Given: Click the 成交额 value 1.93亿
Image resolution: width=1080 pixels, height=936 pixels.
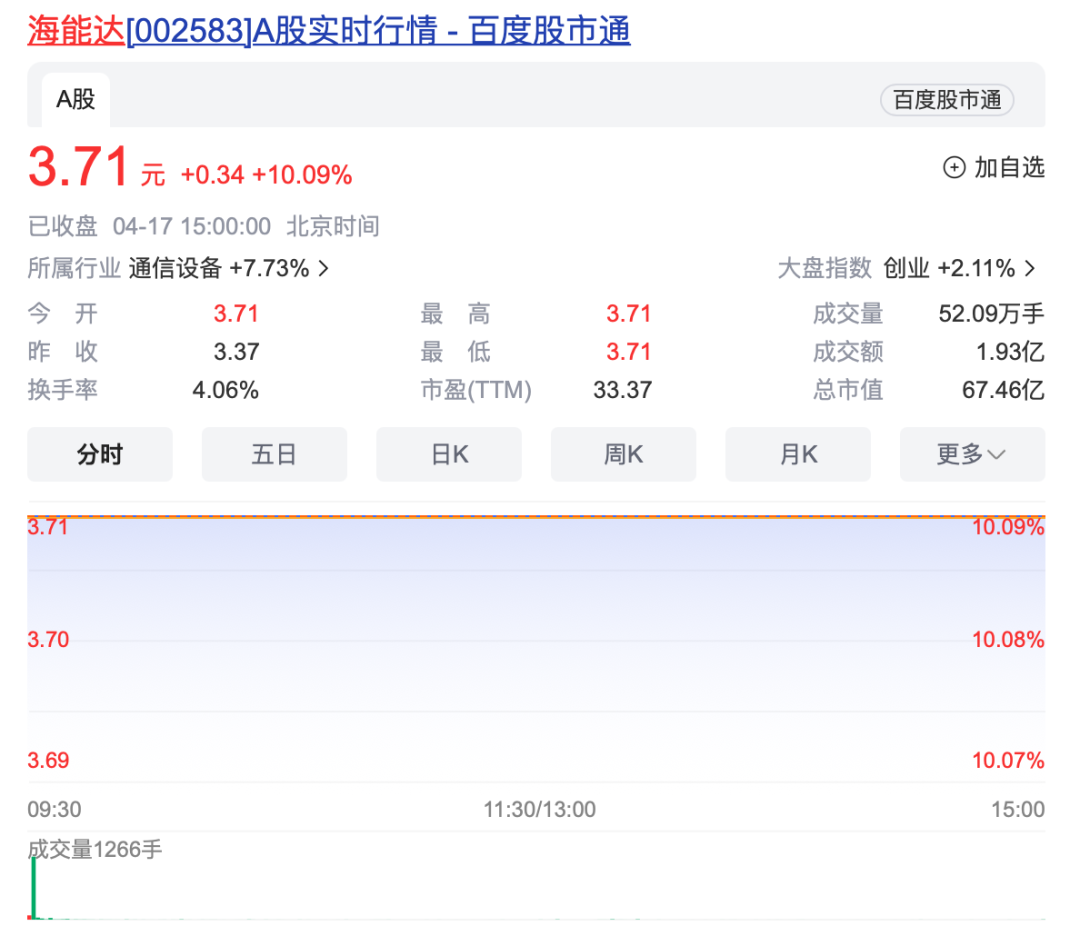Looking at the screenshot, I should point(1010,352).
